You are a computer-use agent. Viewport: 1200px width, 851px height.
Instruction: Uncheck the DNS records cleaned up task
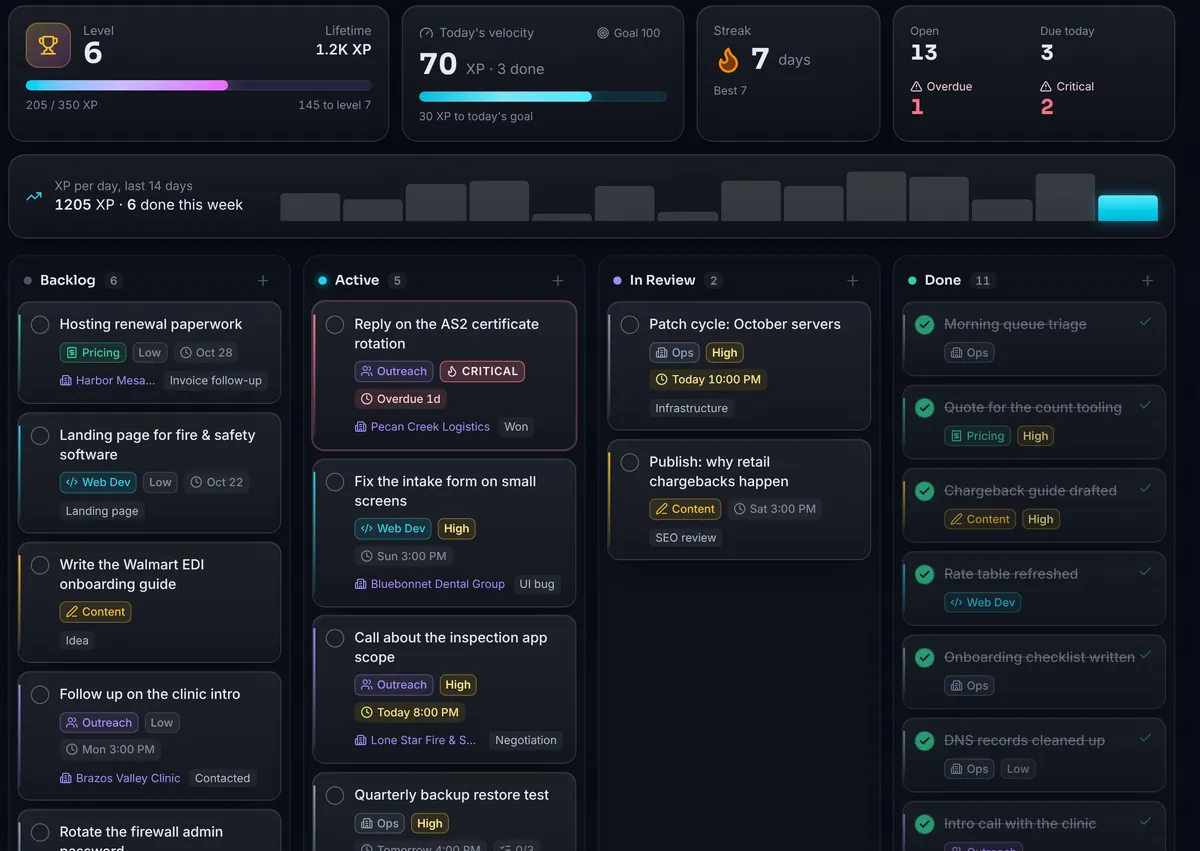tap(925, 741)
